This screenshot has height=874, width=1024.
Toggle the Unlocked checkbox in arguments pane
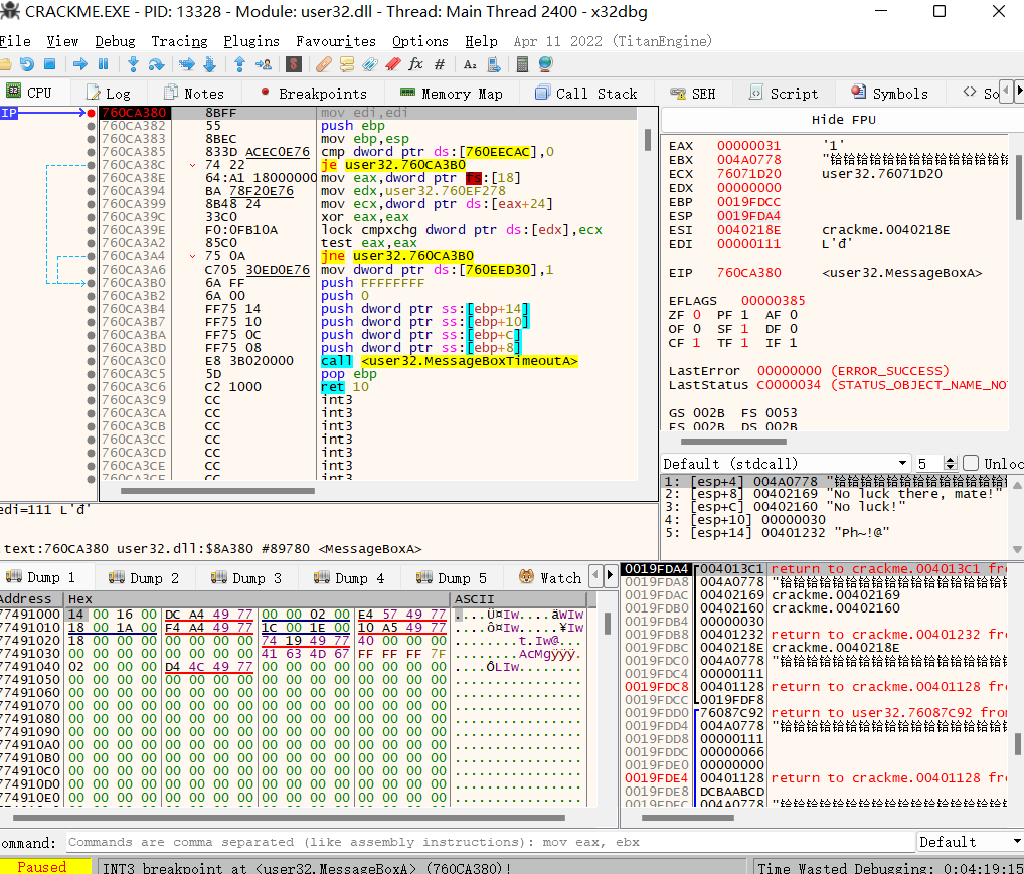970,463
